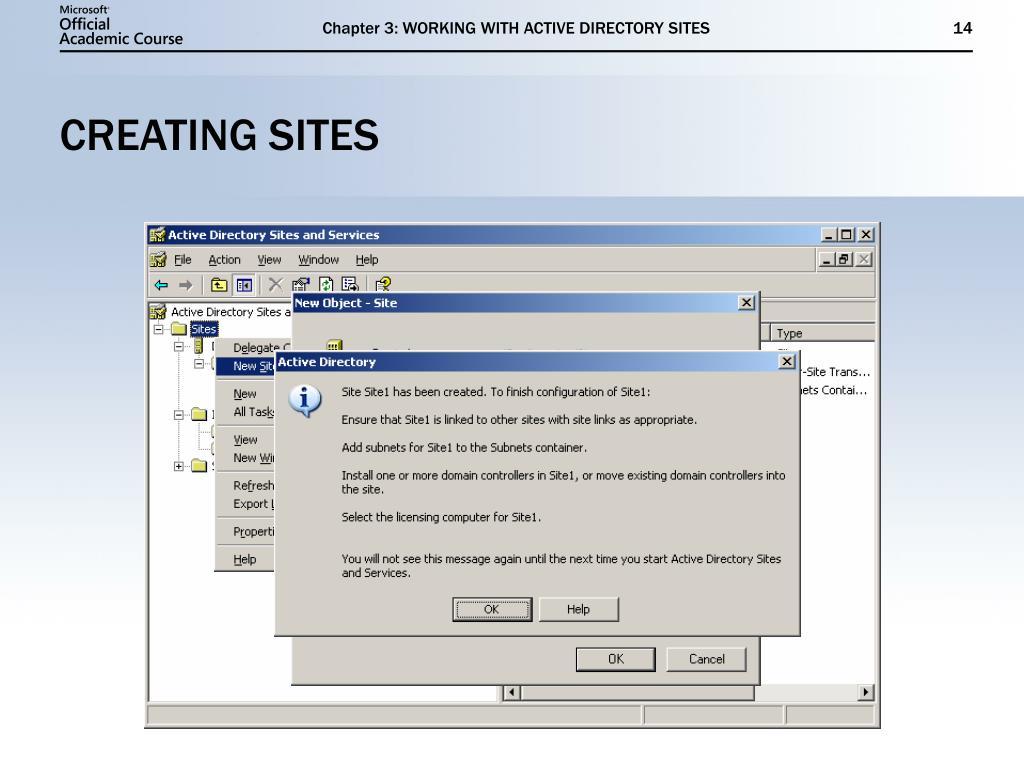Minimize the inner MDI console window

tap(826, 260)
